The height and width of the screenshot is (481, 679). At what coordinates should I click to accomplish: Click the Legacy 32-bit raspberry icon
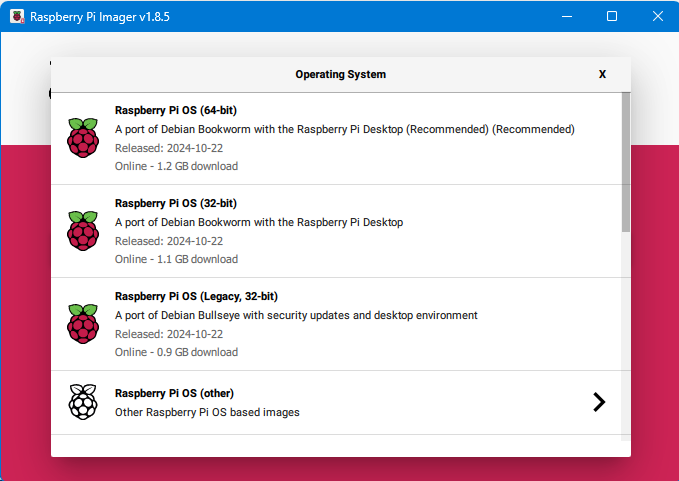tap(83, 324)
